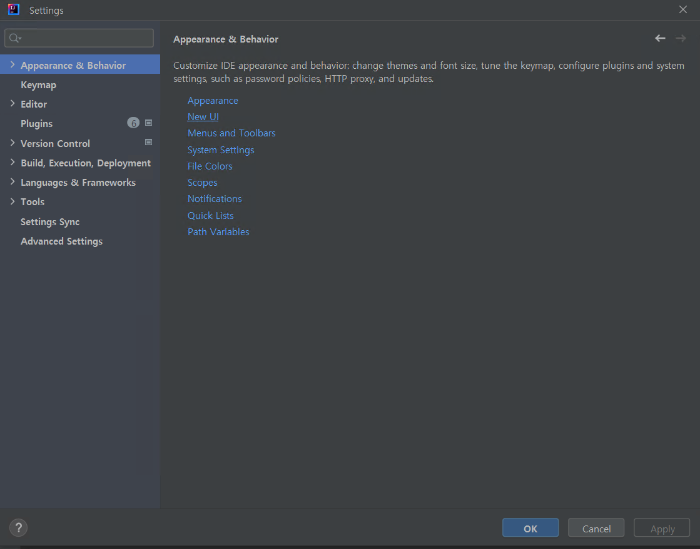Open the Appearance link

[x=212, y=101]
